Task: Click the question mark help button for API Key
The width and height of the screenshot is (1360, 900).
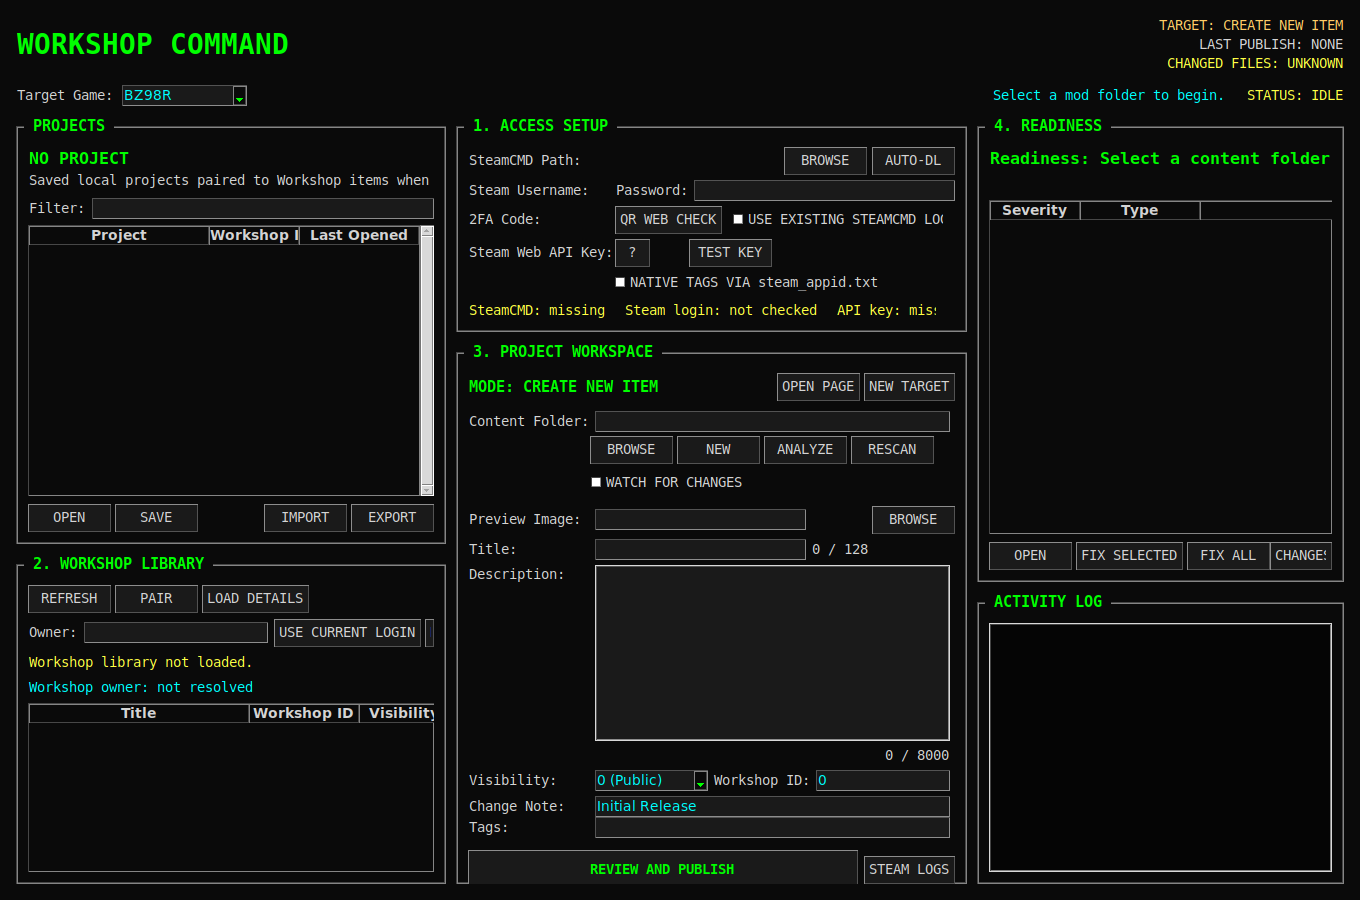Action: click(632, 252)
